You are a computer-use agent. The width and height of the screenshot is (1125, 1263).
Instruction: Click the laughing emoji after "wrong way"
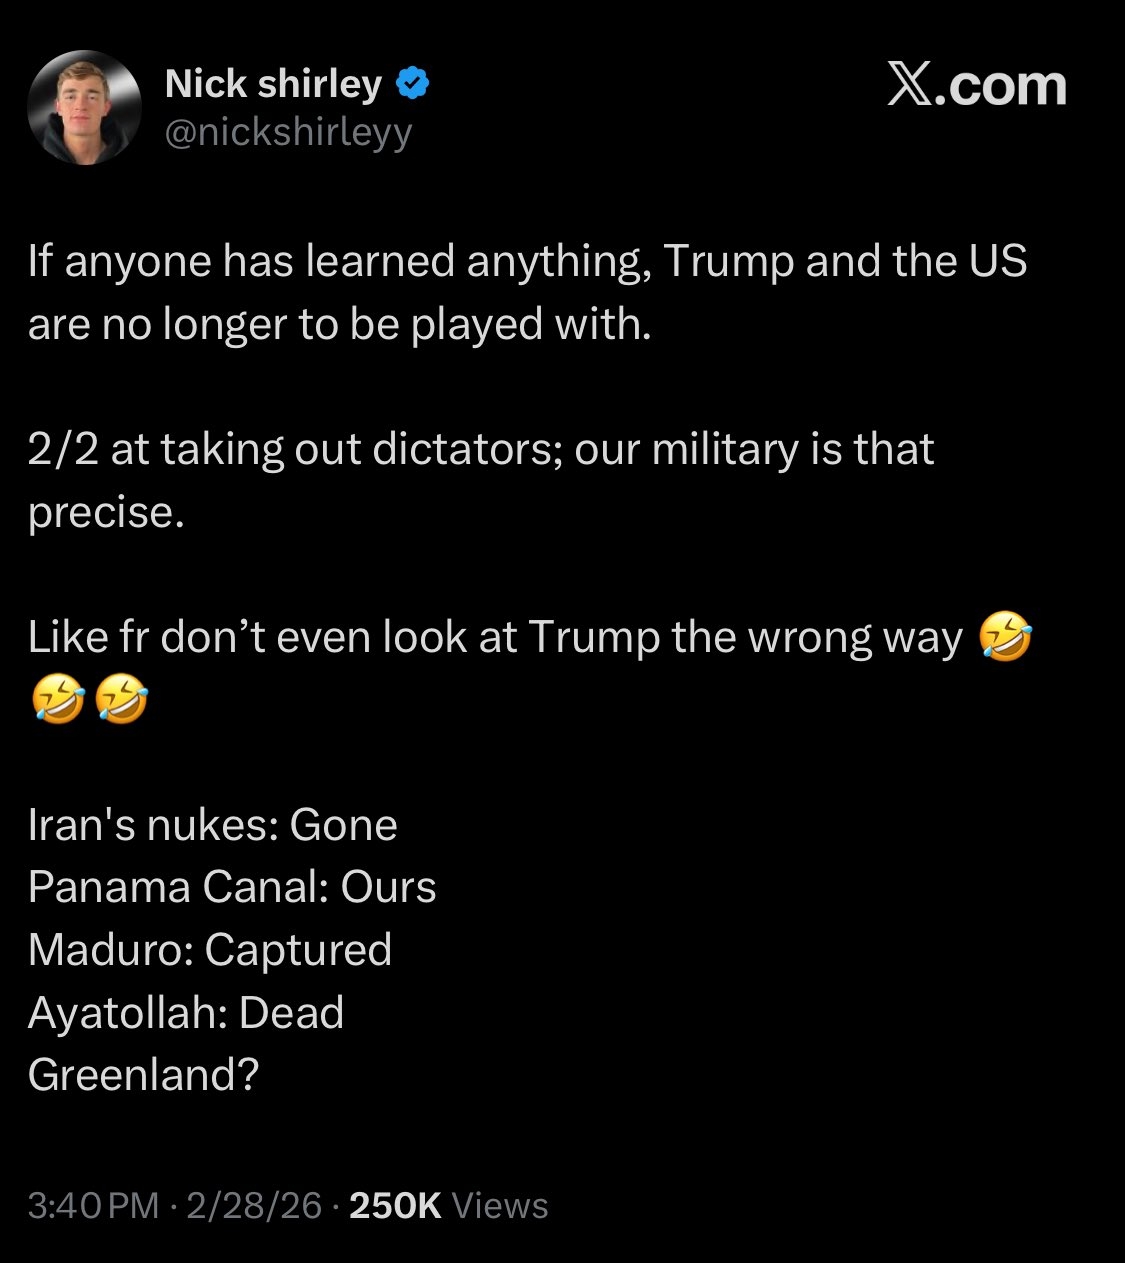pyautogui.click(x=1005, y=638)
